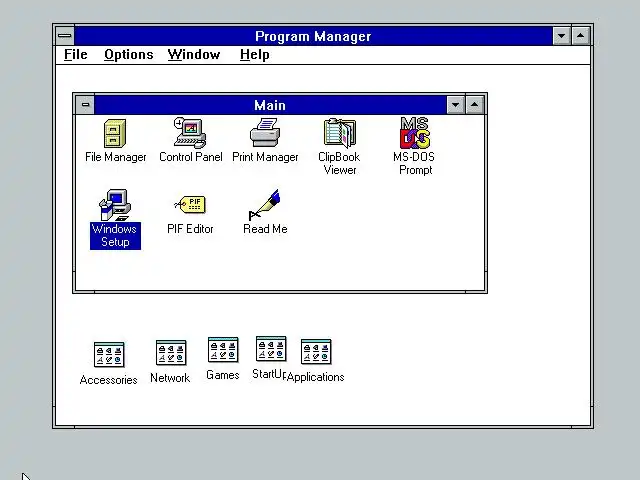Click the Main window title bar

click(270, 105)
